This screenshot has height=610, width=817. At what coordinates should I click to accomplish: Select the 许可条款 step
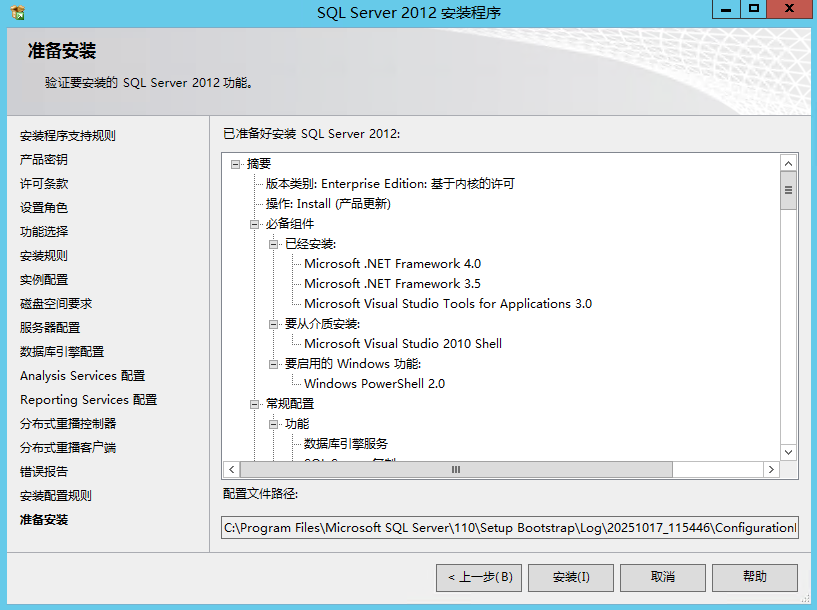click(x=44, y=184)
